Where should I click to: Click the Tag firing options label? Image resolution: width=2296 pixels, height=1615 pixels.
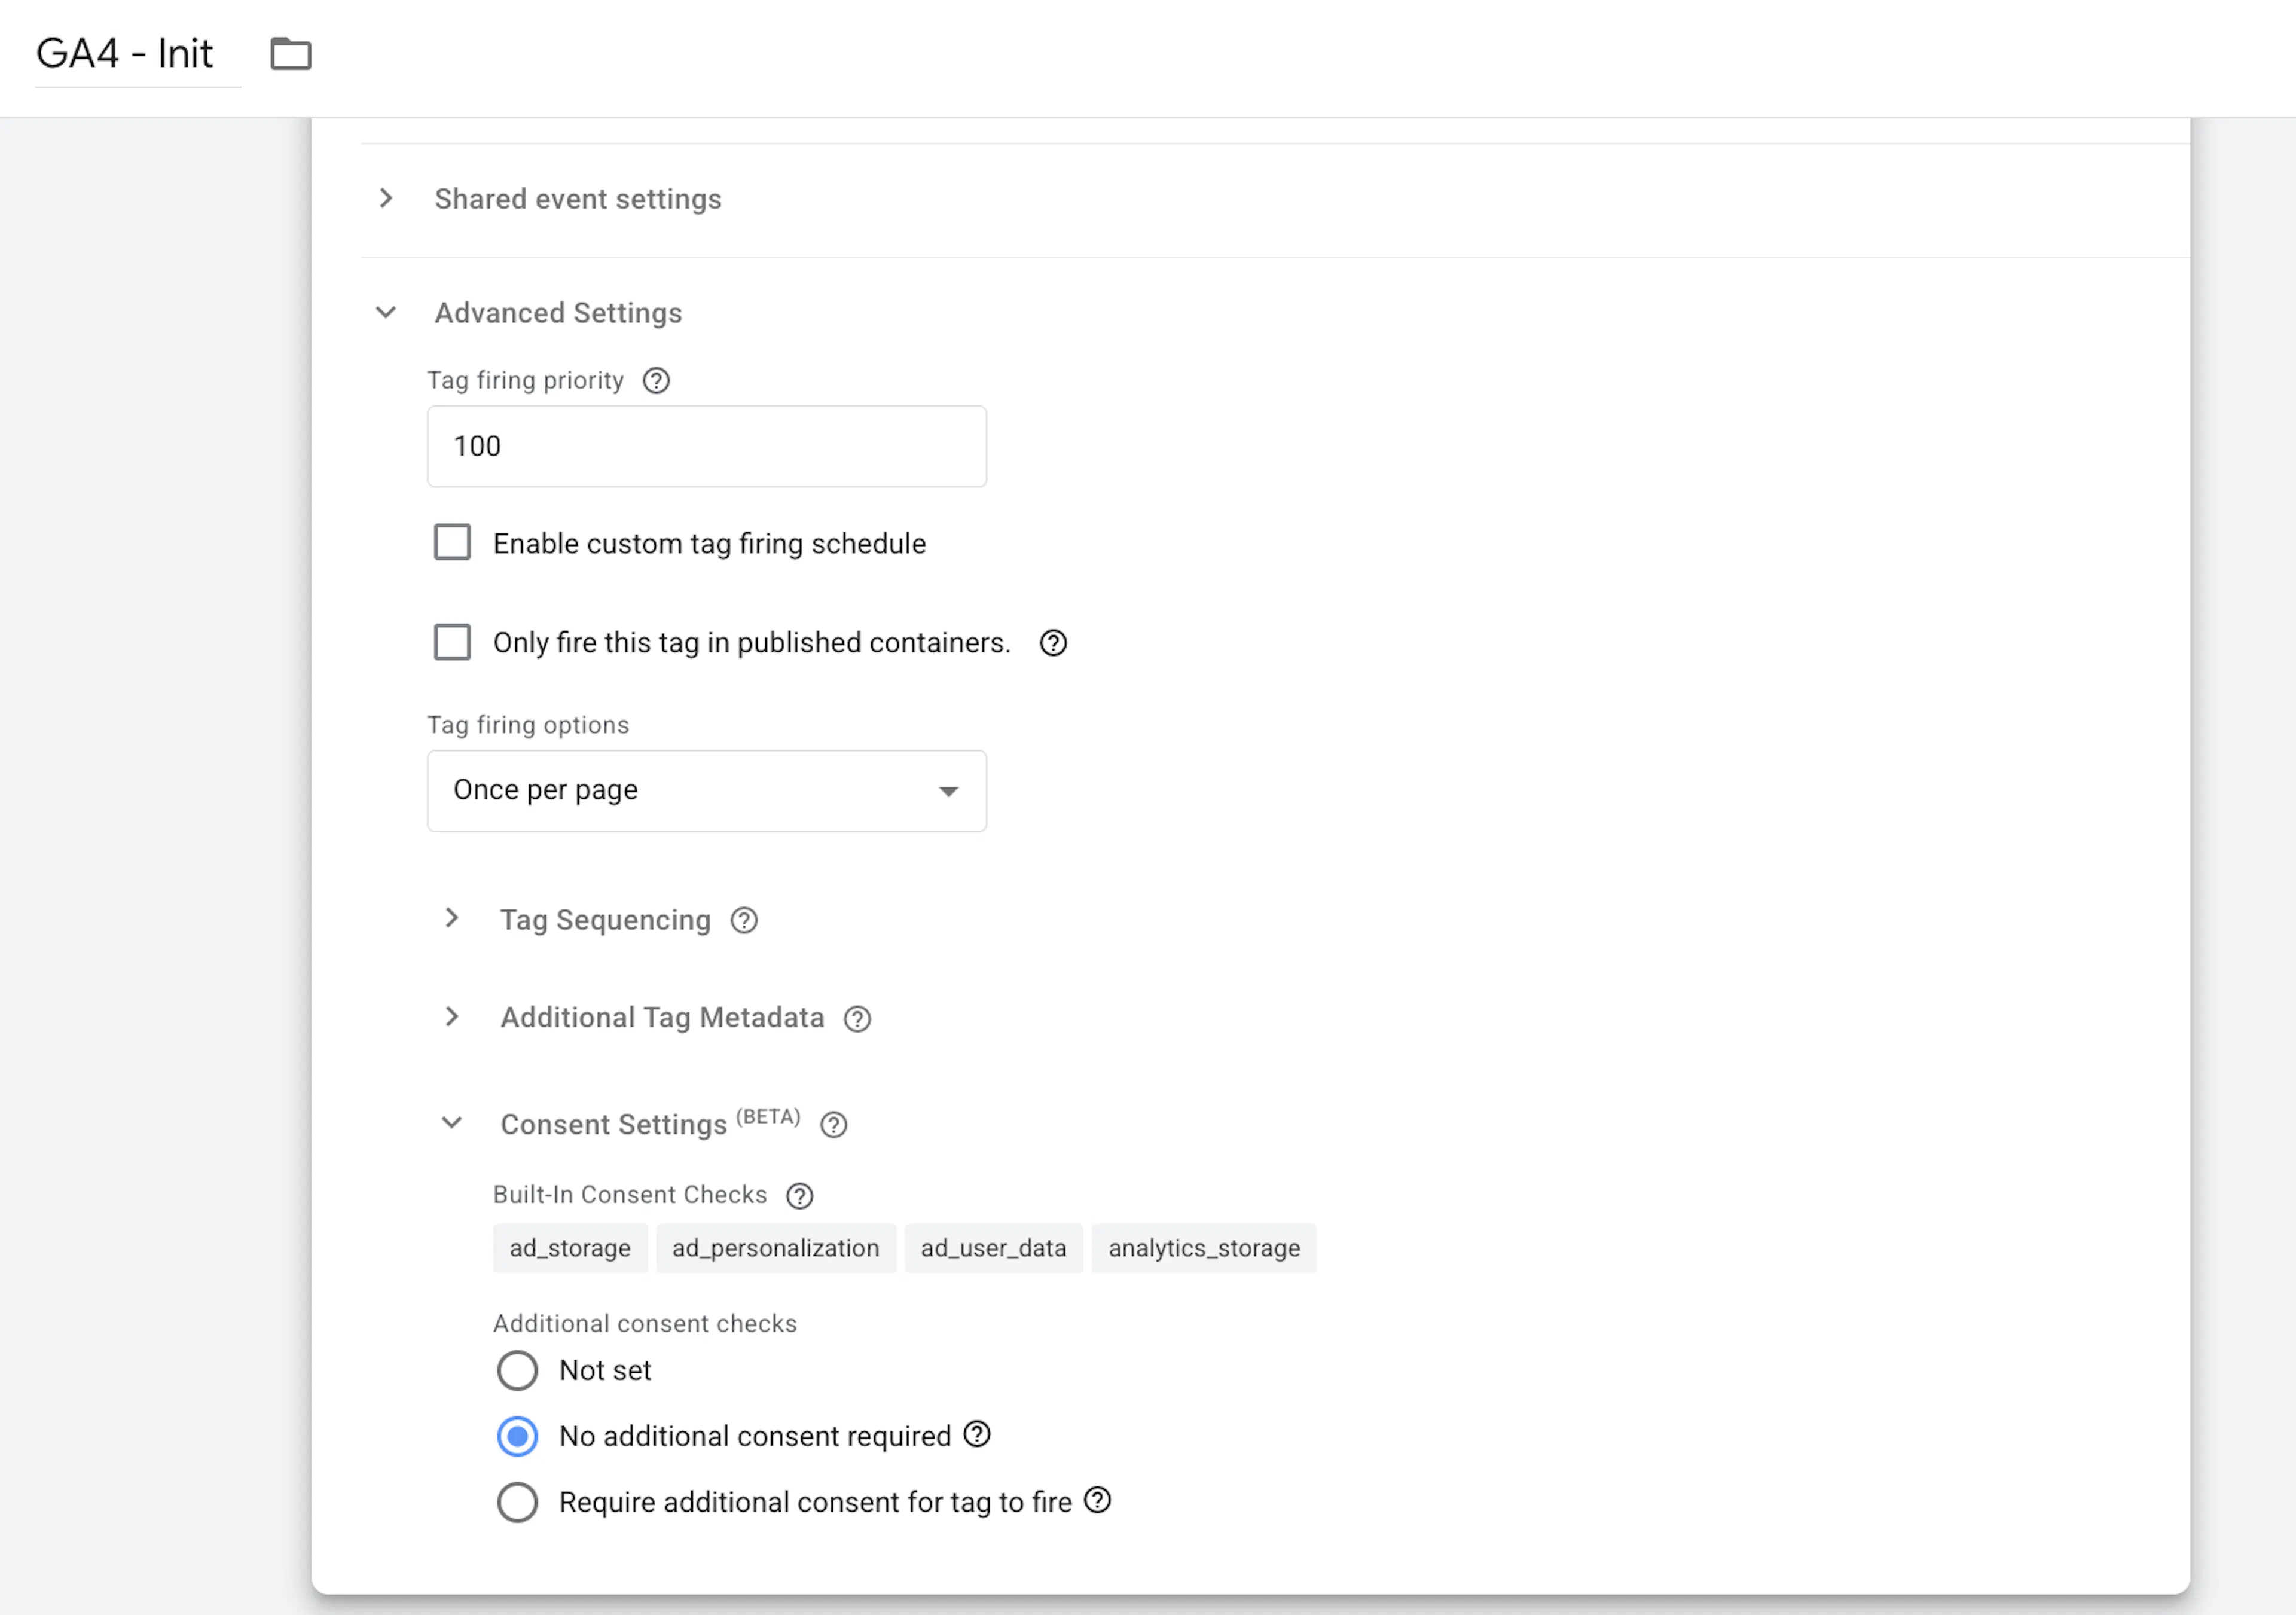(528, 725)
